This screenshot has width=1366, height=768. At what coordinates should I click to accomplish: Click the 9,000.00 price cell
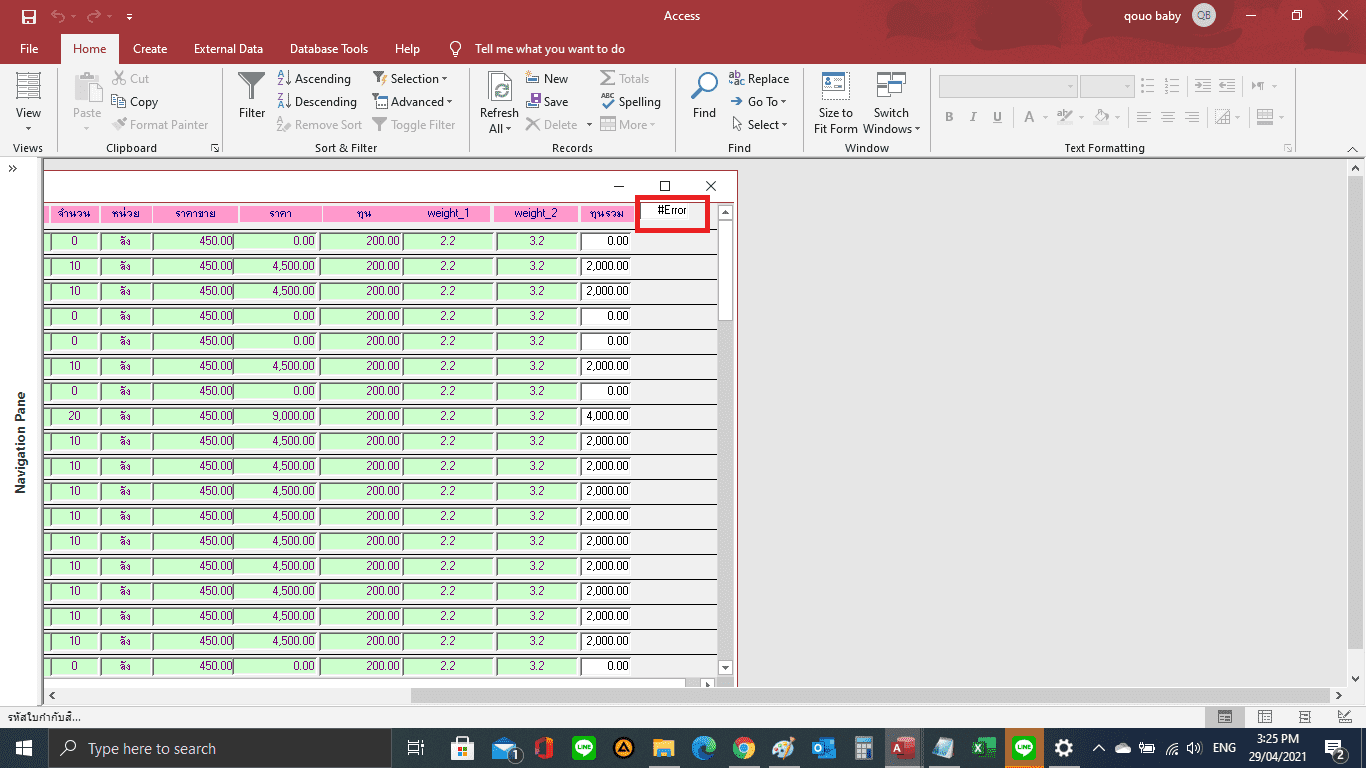(x=278, y=416)
